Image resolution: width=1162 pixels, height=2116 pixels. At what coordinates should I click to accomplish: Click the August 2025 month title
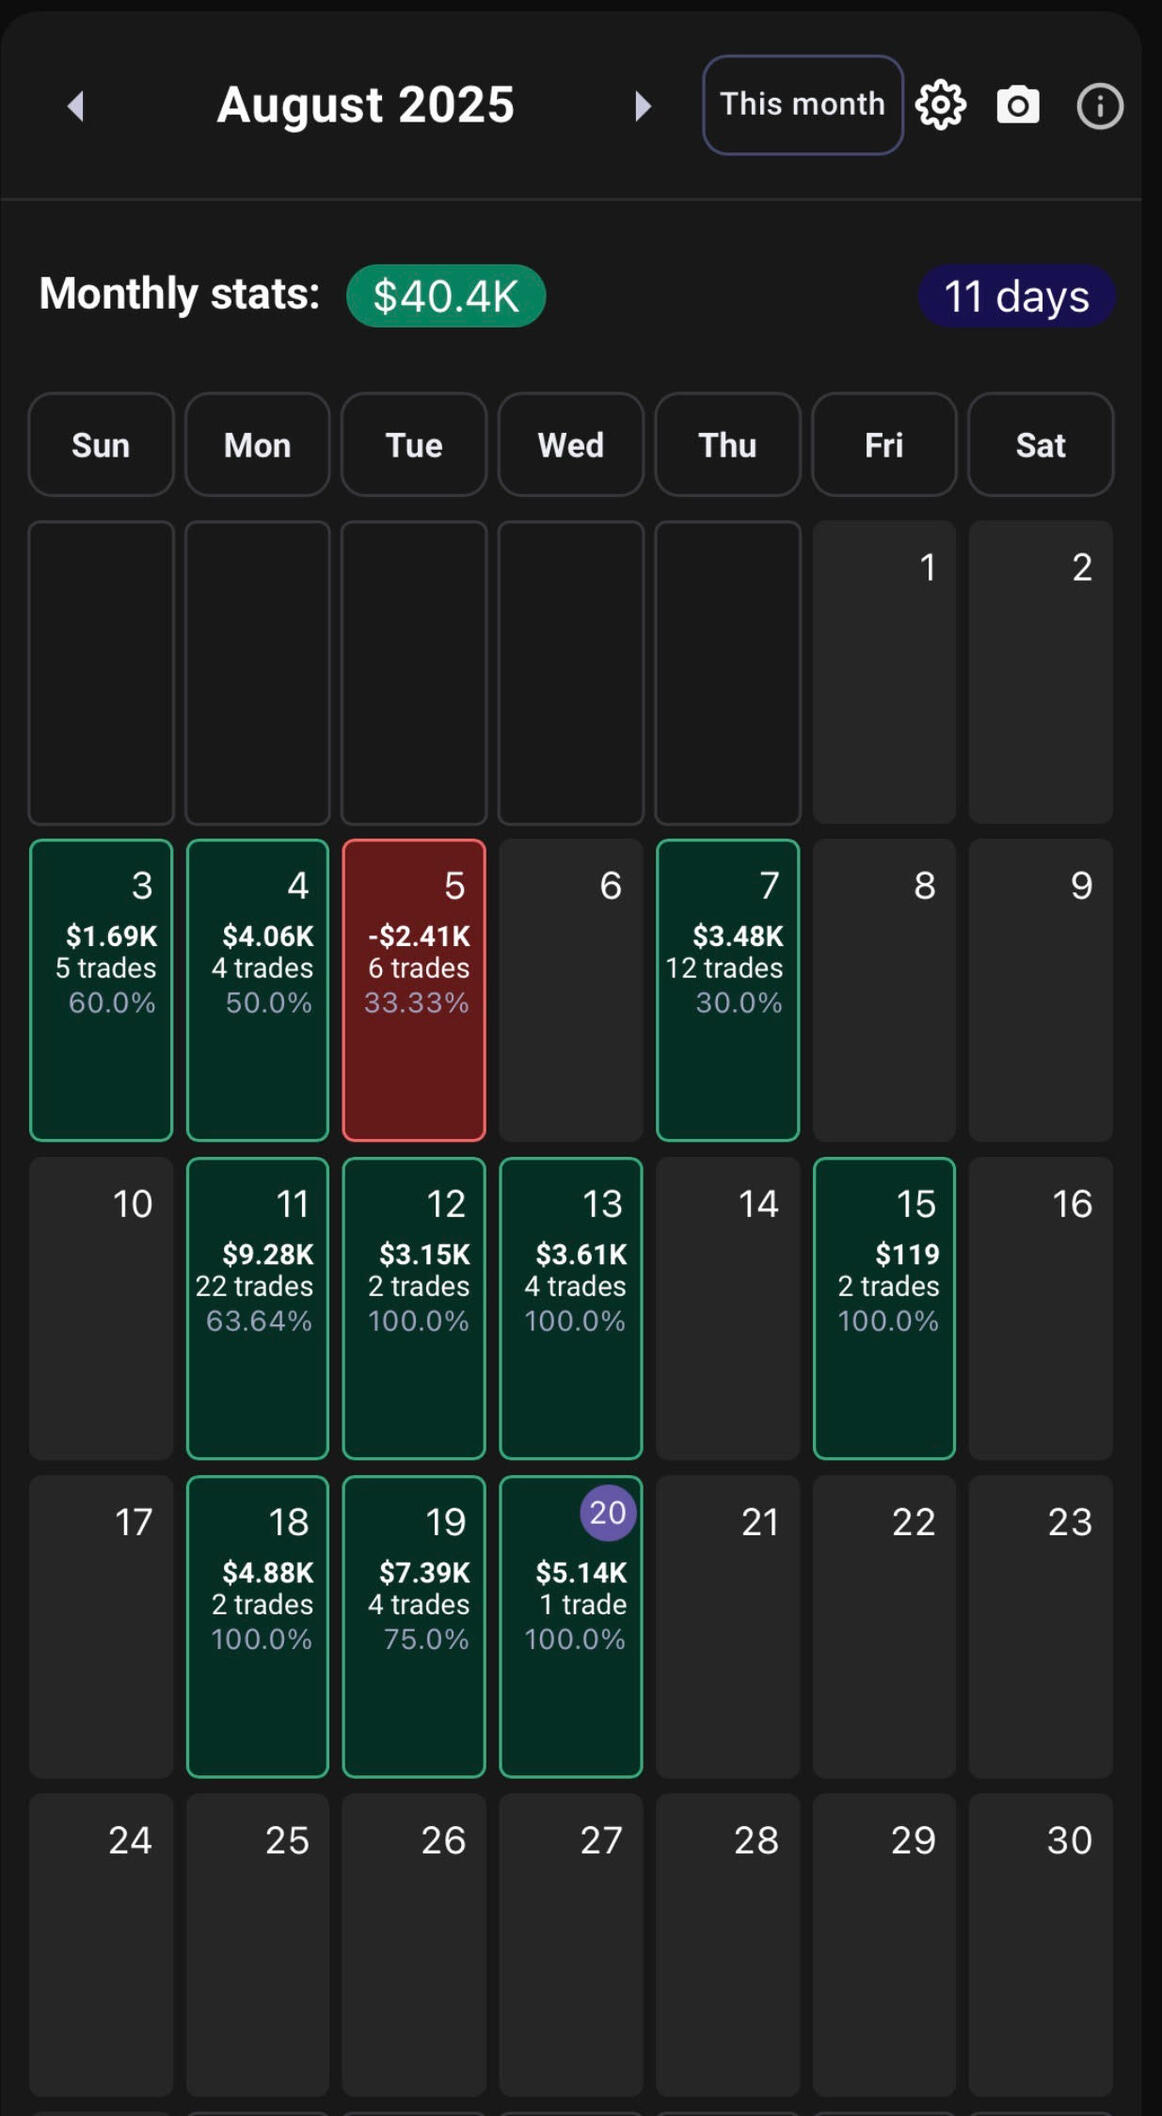(366, 105)
